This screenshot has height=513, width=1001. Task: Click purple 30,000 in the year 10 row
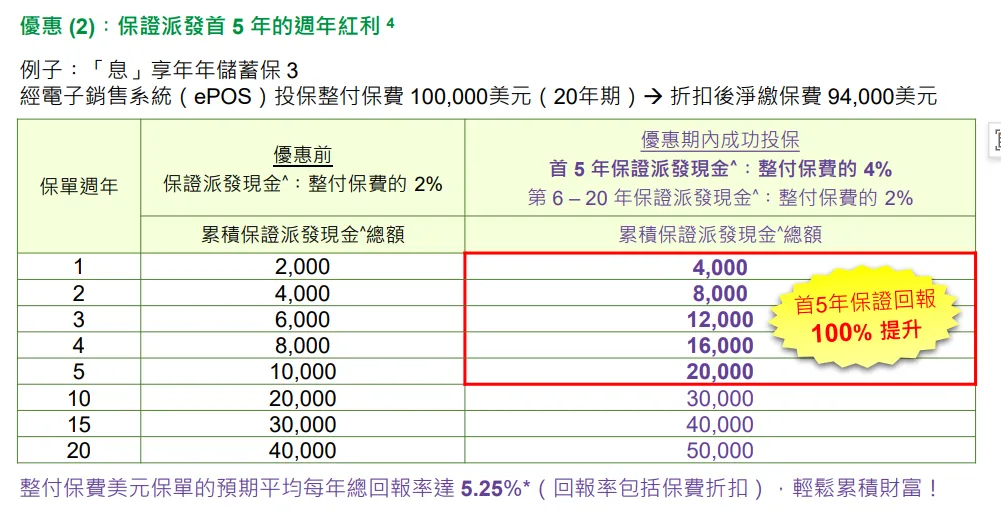[720, 399]
